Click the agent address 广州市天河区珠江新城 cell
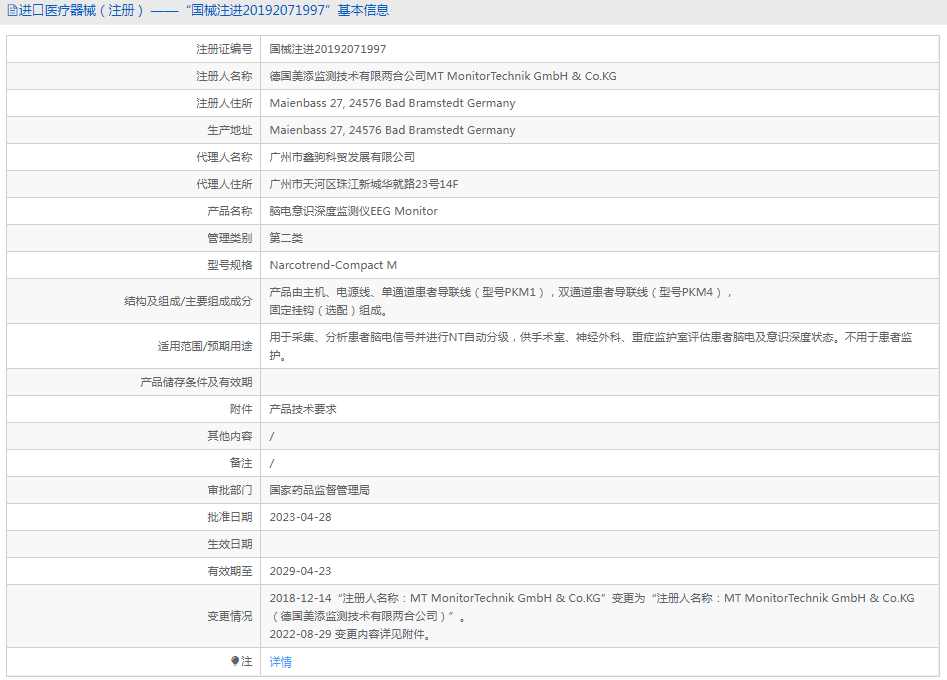Viewport: 947px width, 680px height. click(x=364, y=184)
